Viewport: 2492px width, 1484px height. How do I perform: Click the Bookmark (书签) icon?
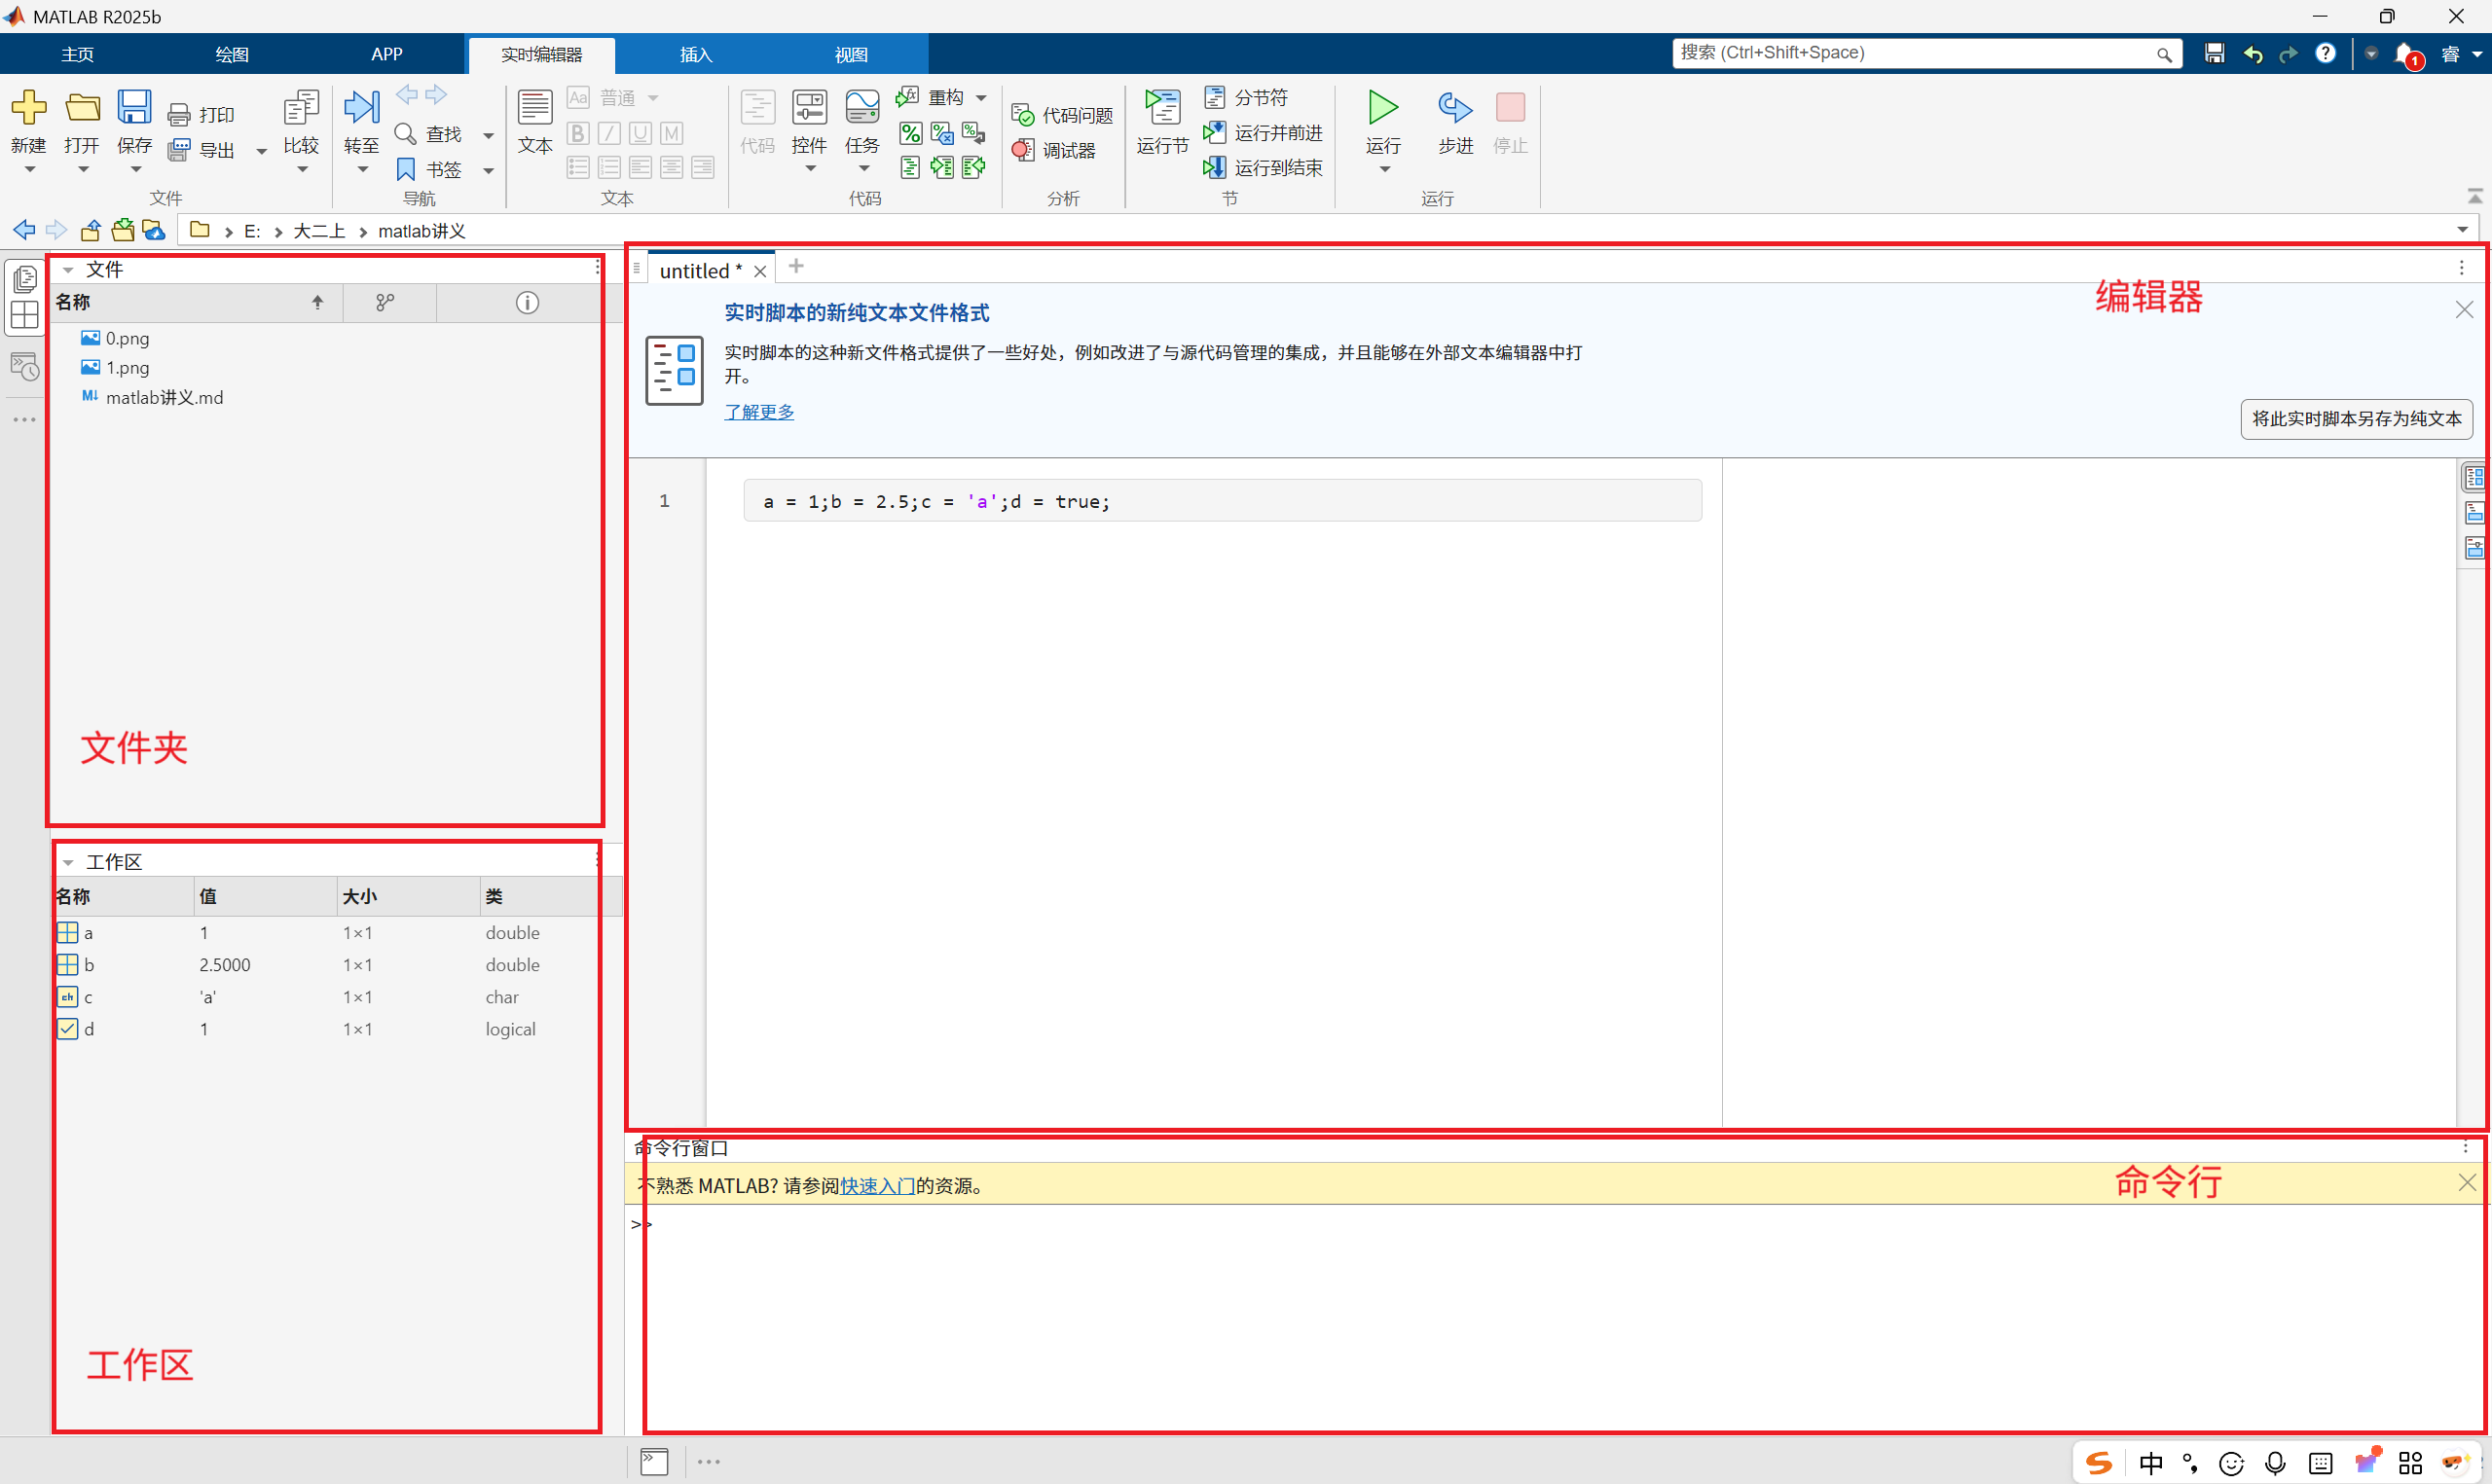point(406,169)
